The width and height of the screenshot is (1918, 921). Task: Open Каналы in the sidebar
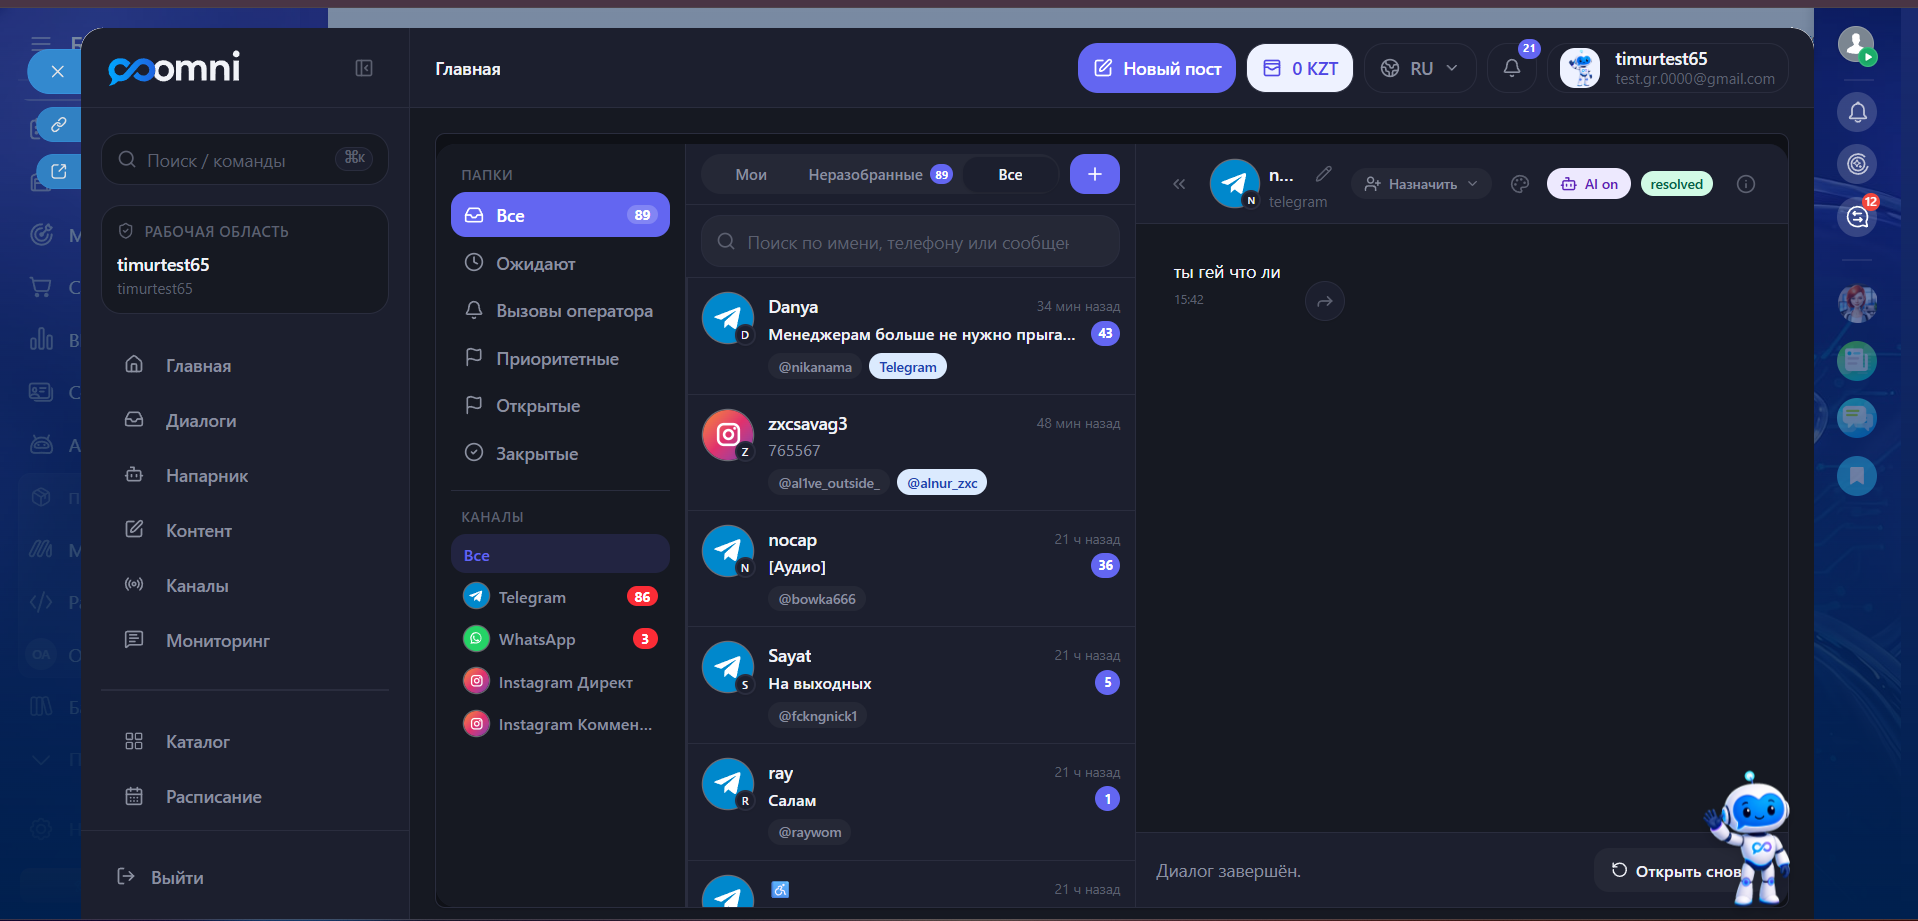click(245, 585)
